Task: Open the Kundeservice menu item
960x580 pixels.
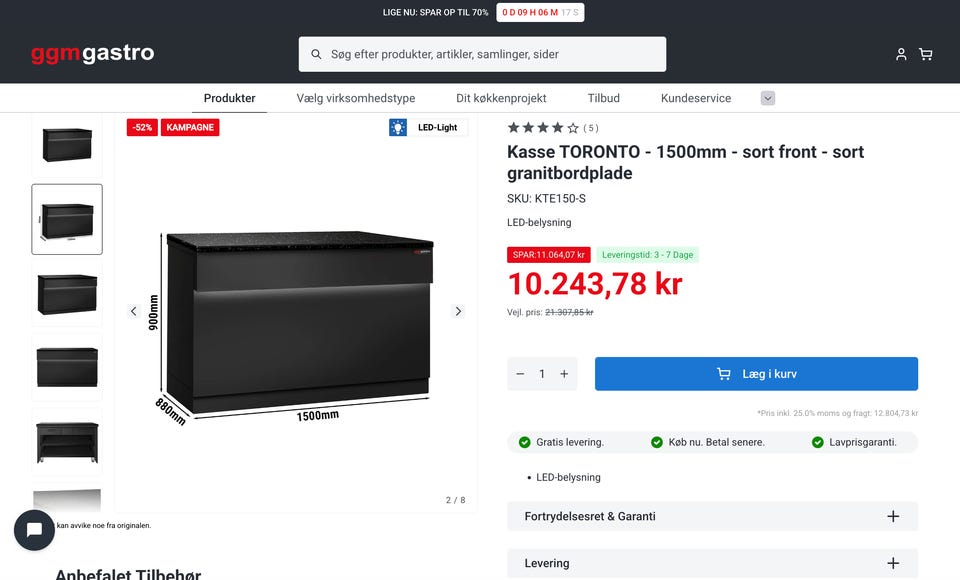Action: [696, 98]
